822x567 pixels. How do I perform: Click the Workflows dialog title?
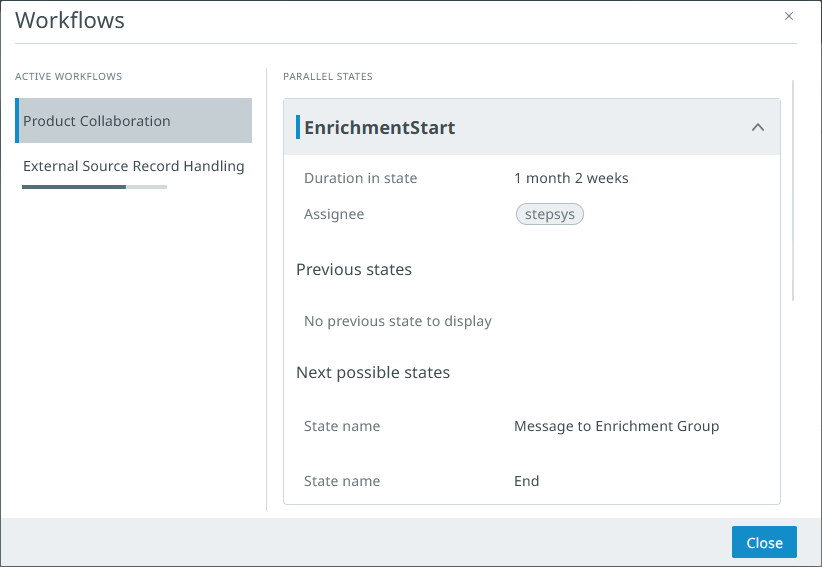pyautogui.click(x=70, y=20)
